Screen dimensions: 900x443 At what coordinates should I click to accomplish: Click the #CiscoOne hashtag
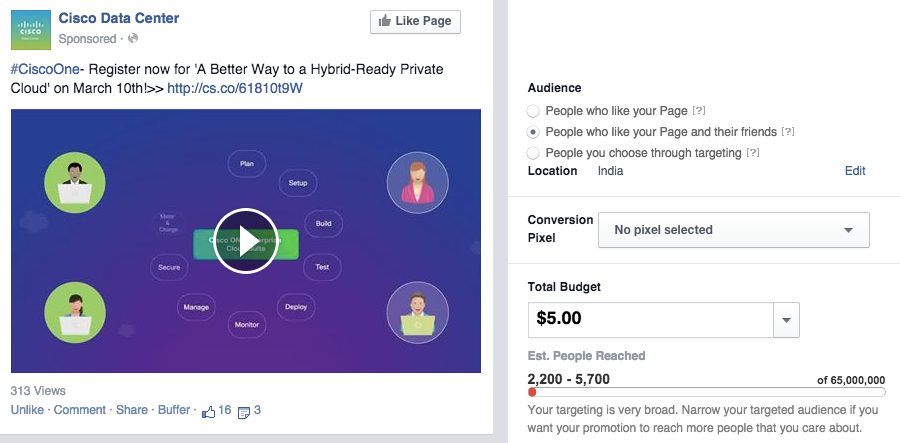tap(45, 70)
